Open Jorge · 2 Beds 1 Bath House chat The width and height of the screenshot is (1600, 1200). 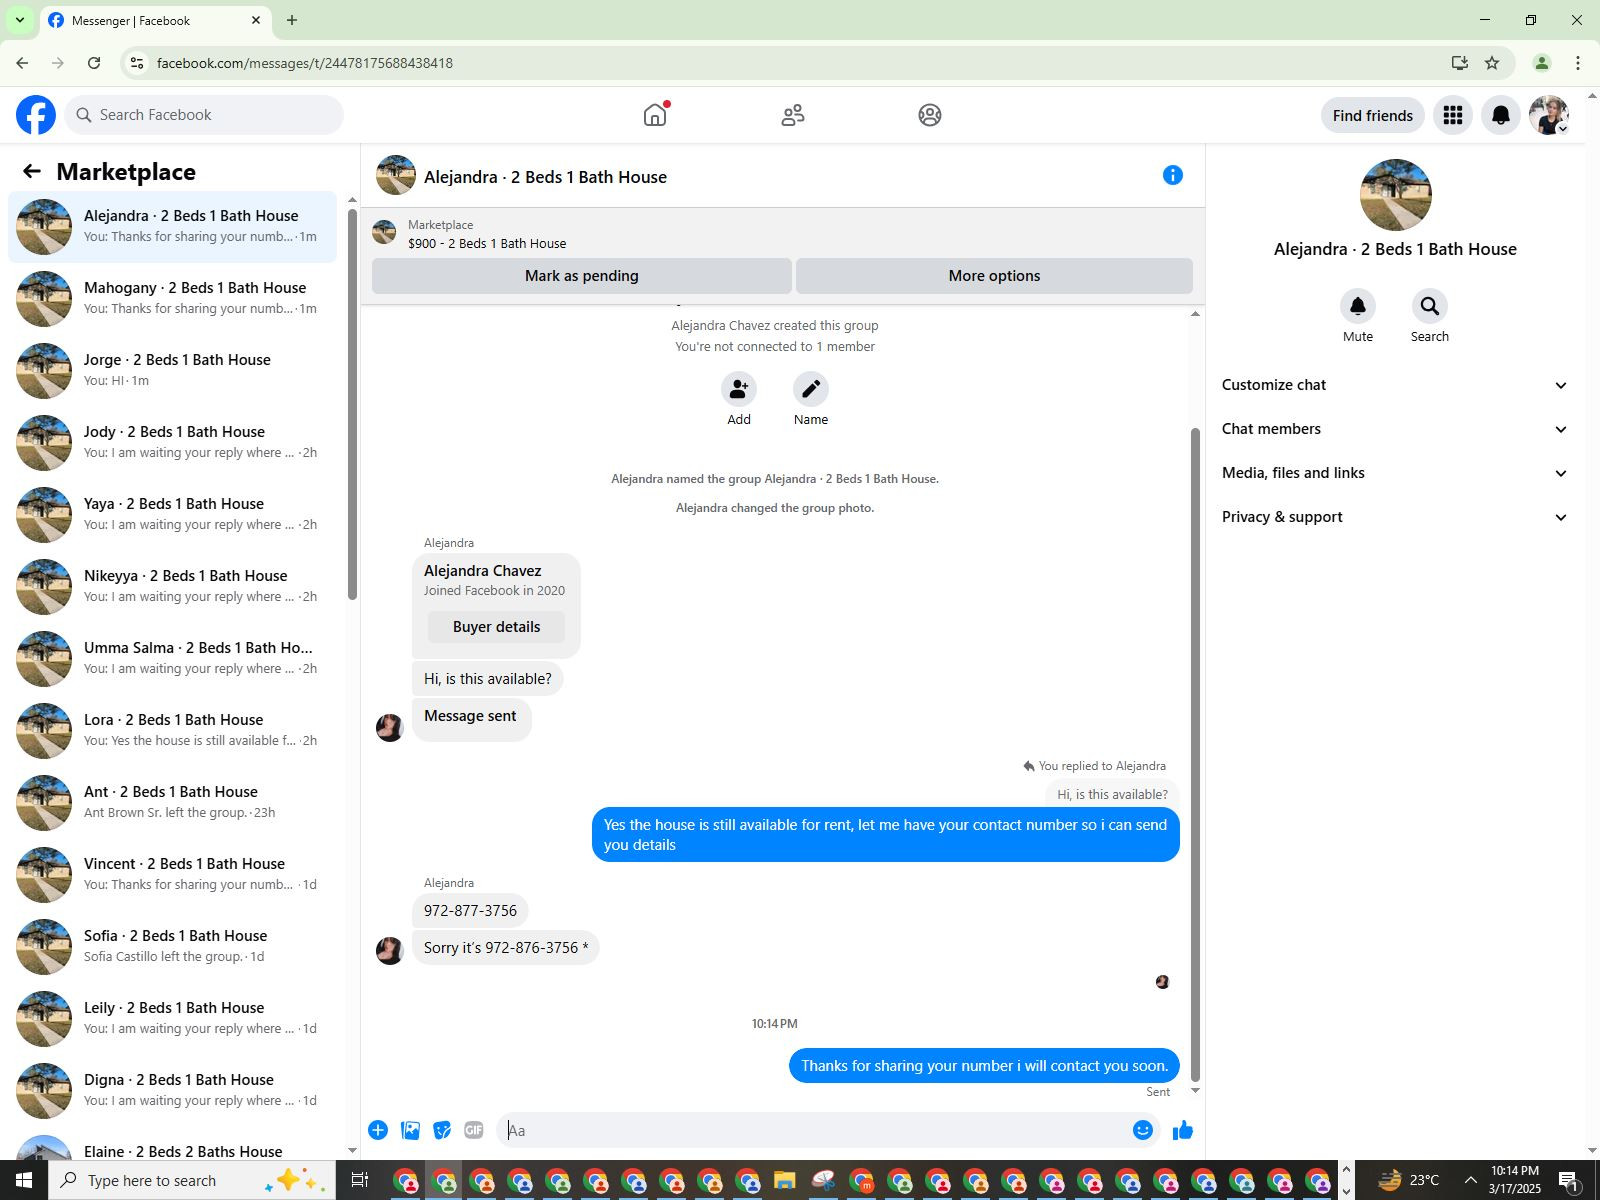pyautogui.click(x=173, y=371)
